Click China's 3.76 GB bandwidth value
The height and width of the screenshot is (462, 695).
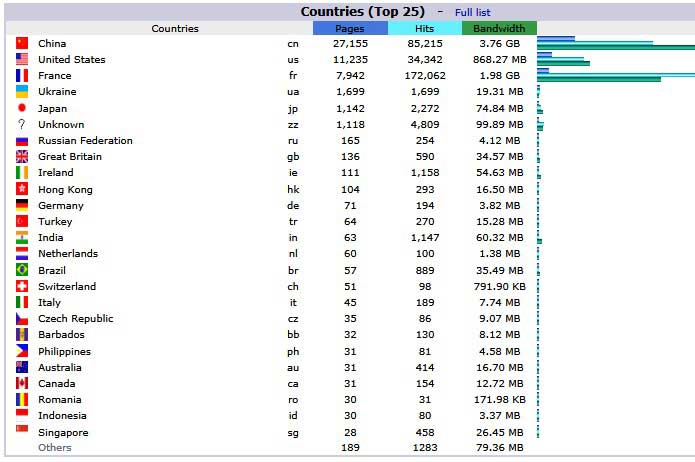[500, 43]
